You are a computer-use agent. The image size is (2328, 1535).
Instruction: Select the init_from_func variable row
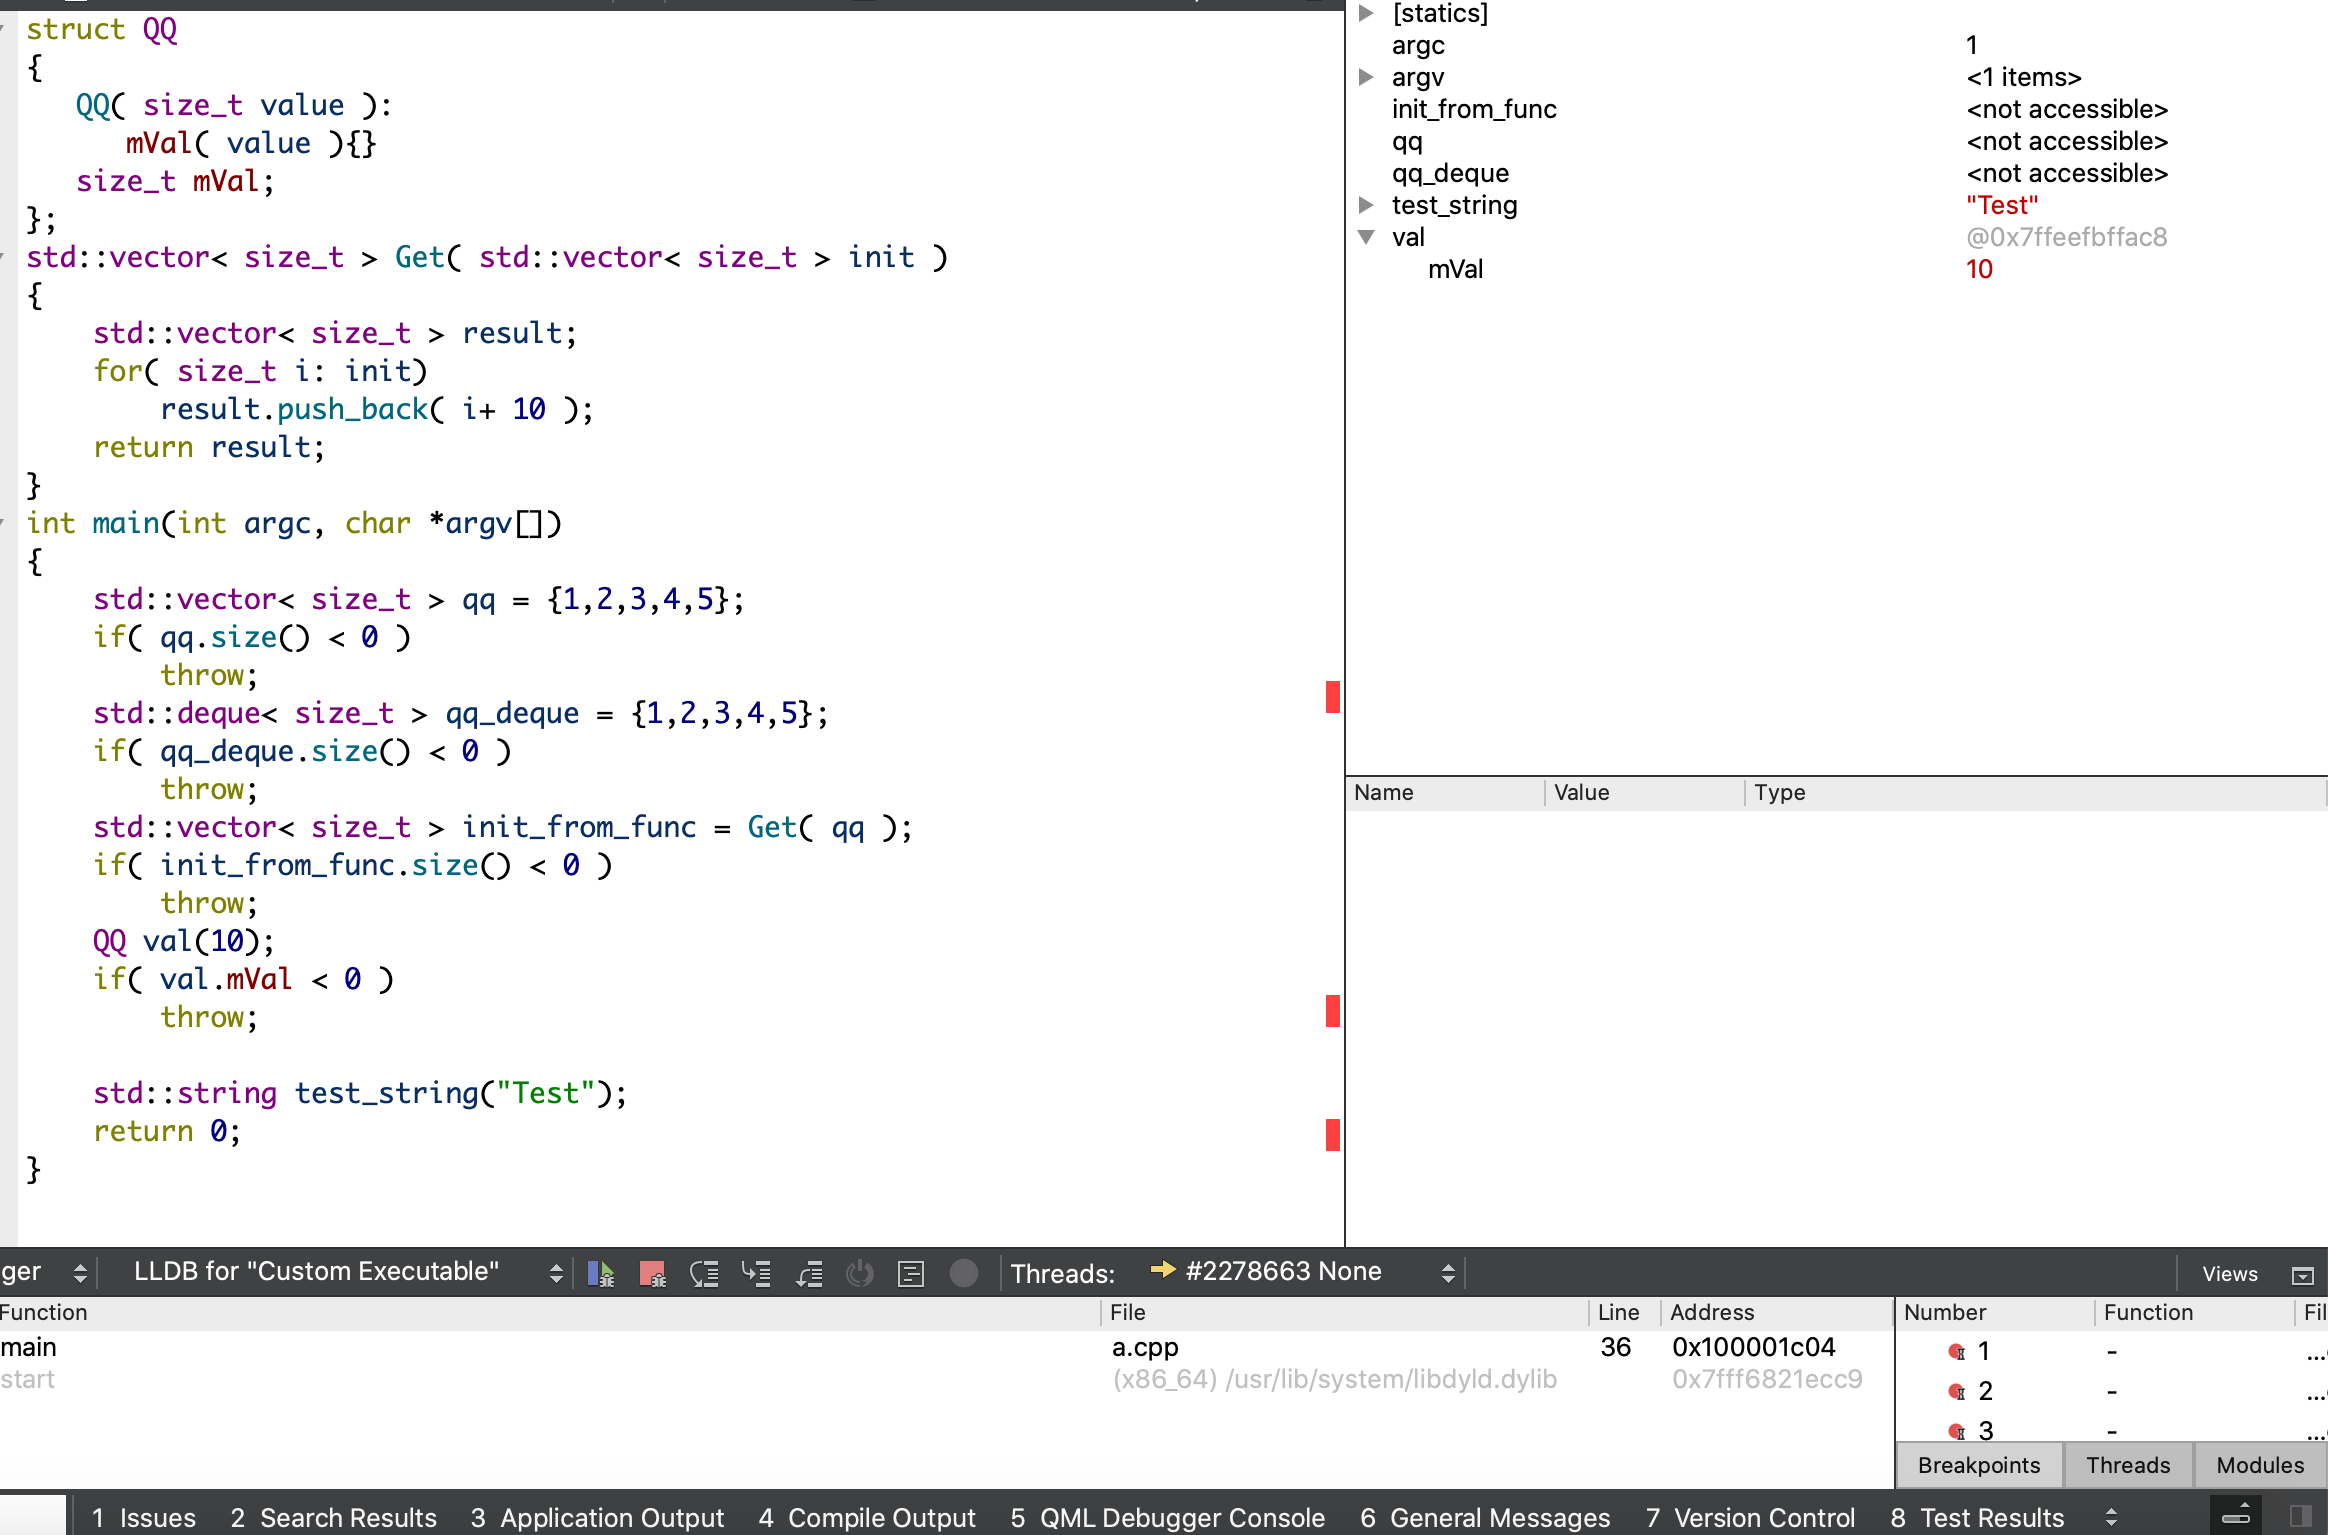[1836, 109]
